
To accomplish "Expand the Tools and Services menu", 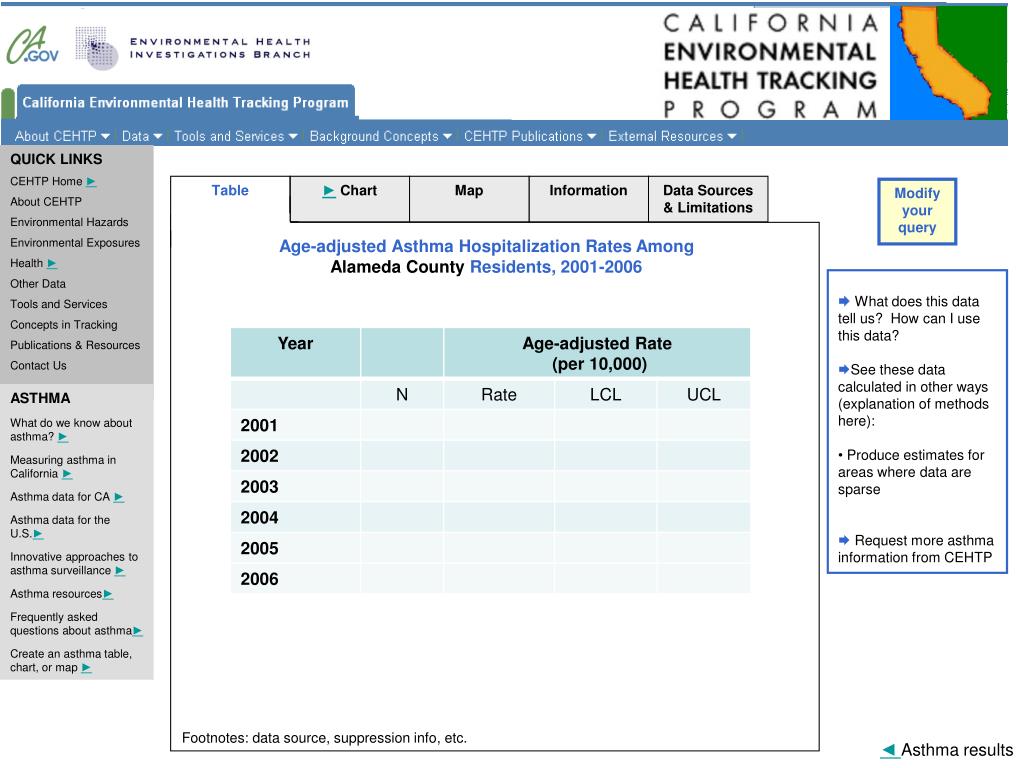I will tap(236, 136).
